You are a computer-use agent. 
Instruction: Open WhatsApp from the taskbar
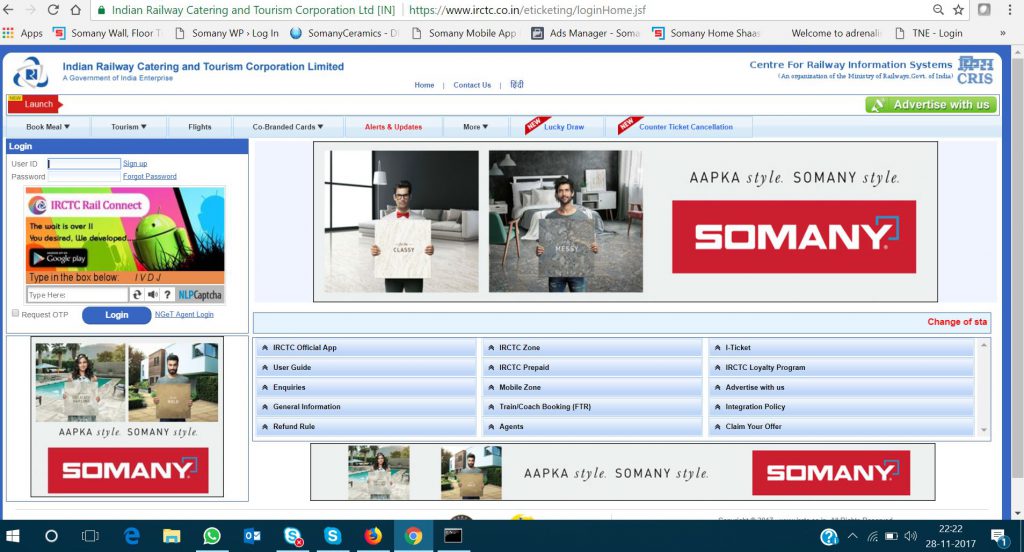[212, 536]
